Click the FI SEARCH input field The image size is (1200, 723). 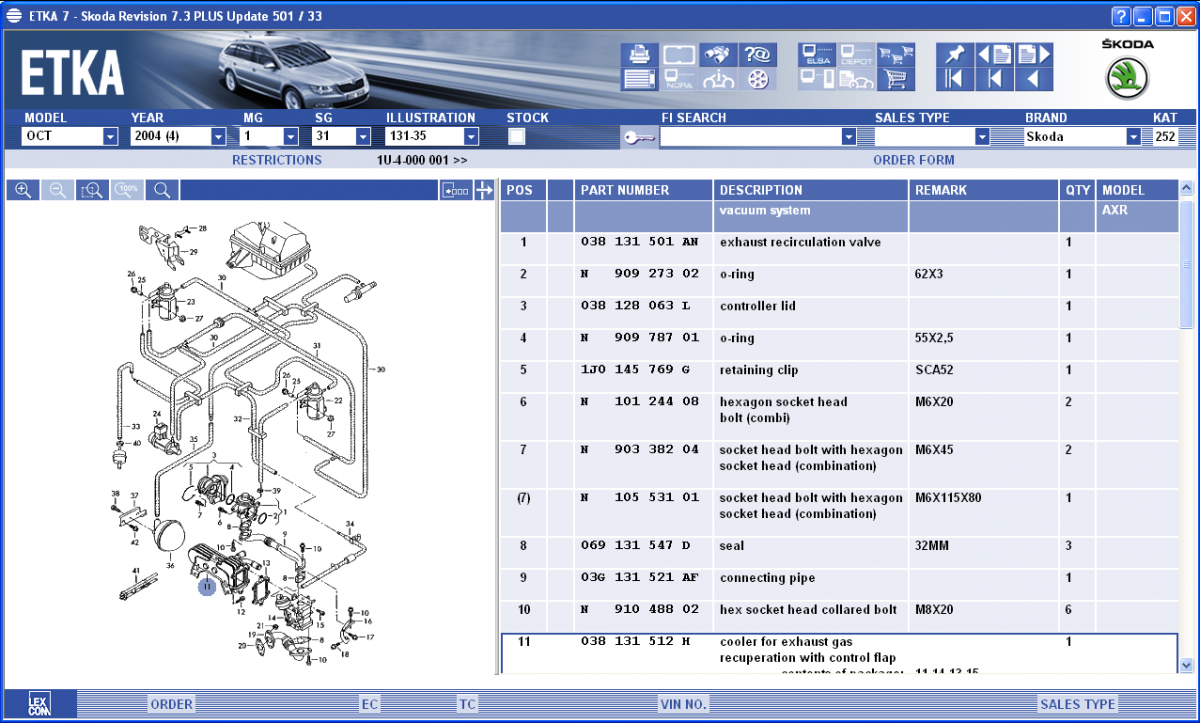[x=751, y=137]
